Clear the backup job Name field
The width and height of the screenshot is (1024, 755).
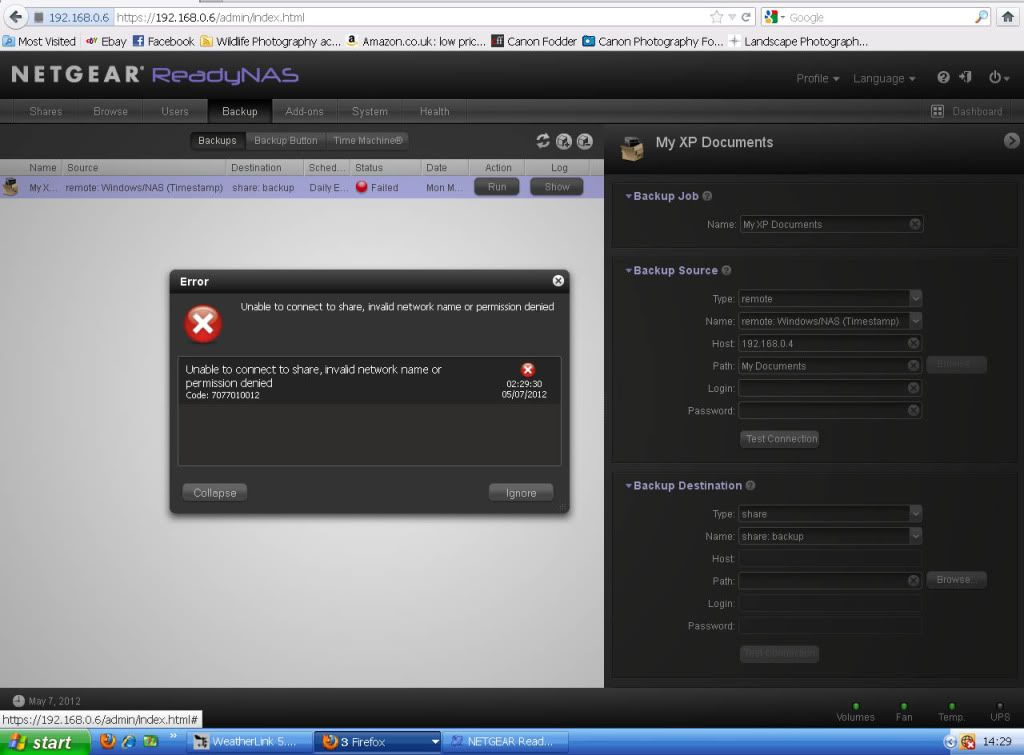(x=914, y=225)
